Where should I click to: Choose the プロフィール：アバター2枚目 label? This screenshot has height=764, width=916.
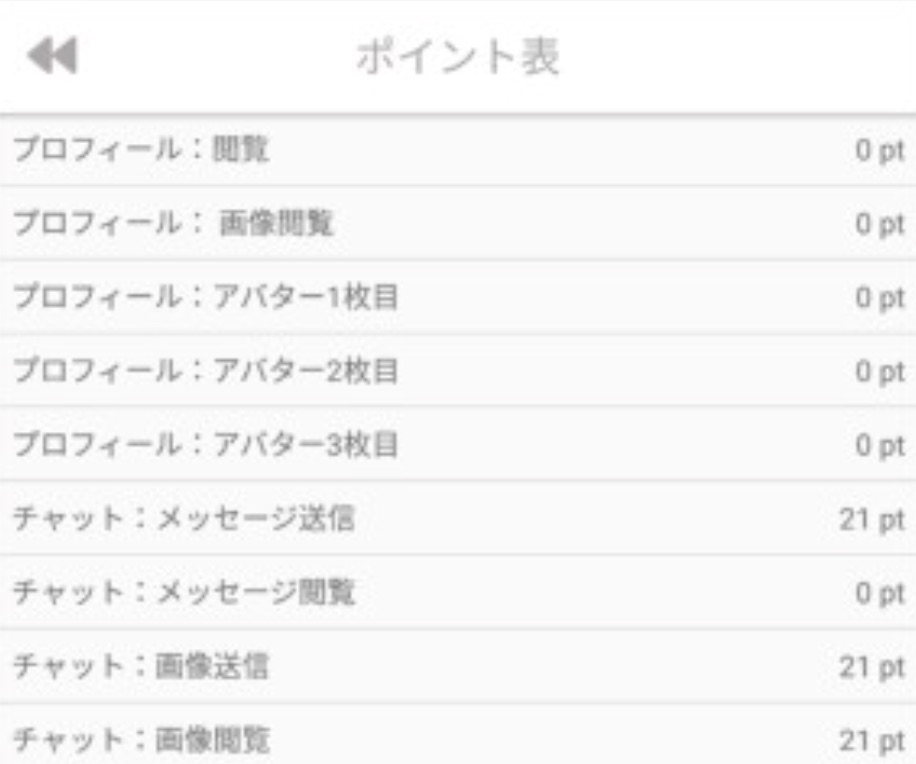coord(205,371)
